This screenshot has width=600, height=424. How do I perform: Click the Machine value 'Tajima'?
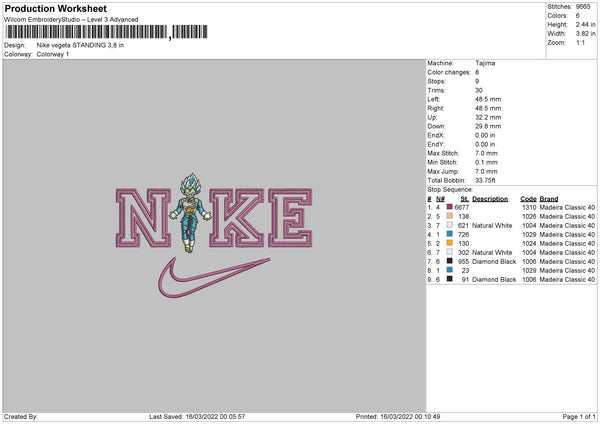coord(485,63)
